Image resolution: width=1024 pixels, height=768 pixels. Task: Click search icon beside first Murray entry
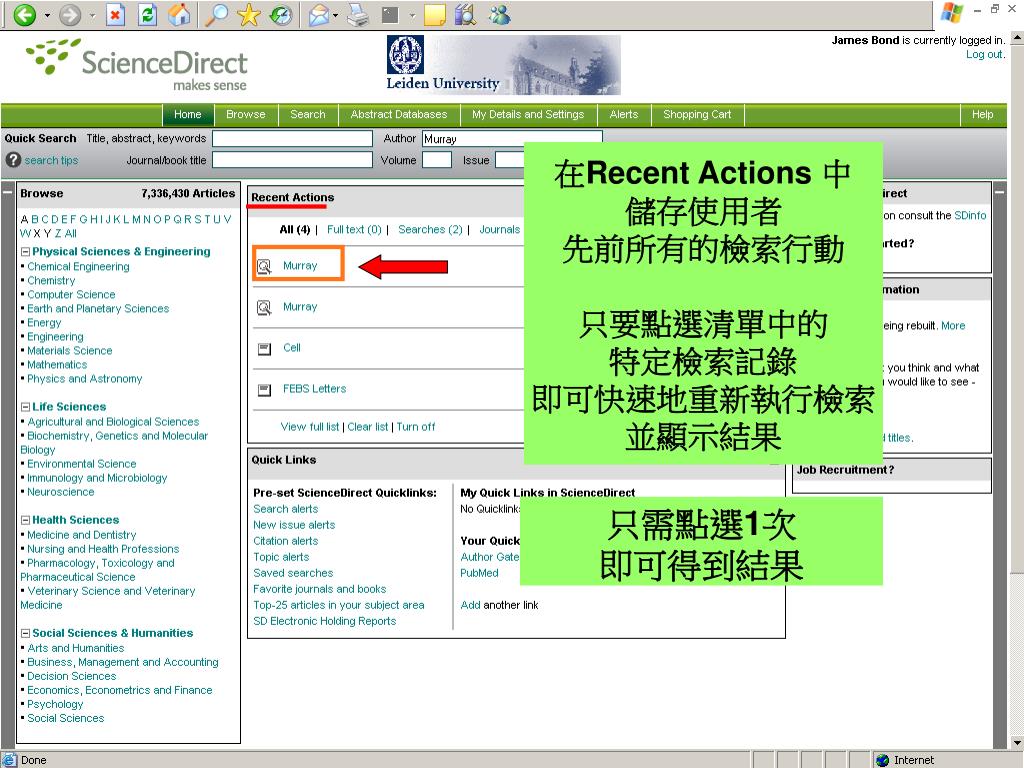[264, 266]
